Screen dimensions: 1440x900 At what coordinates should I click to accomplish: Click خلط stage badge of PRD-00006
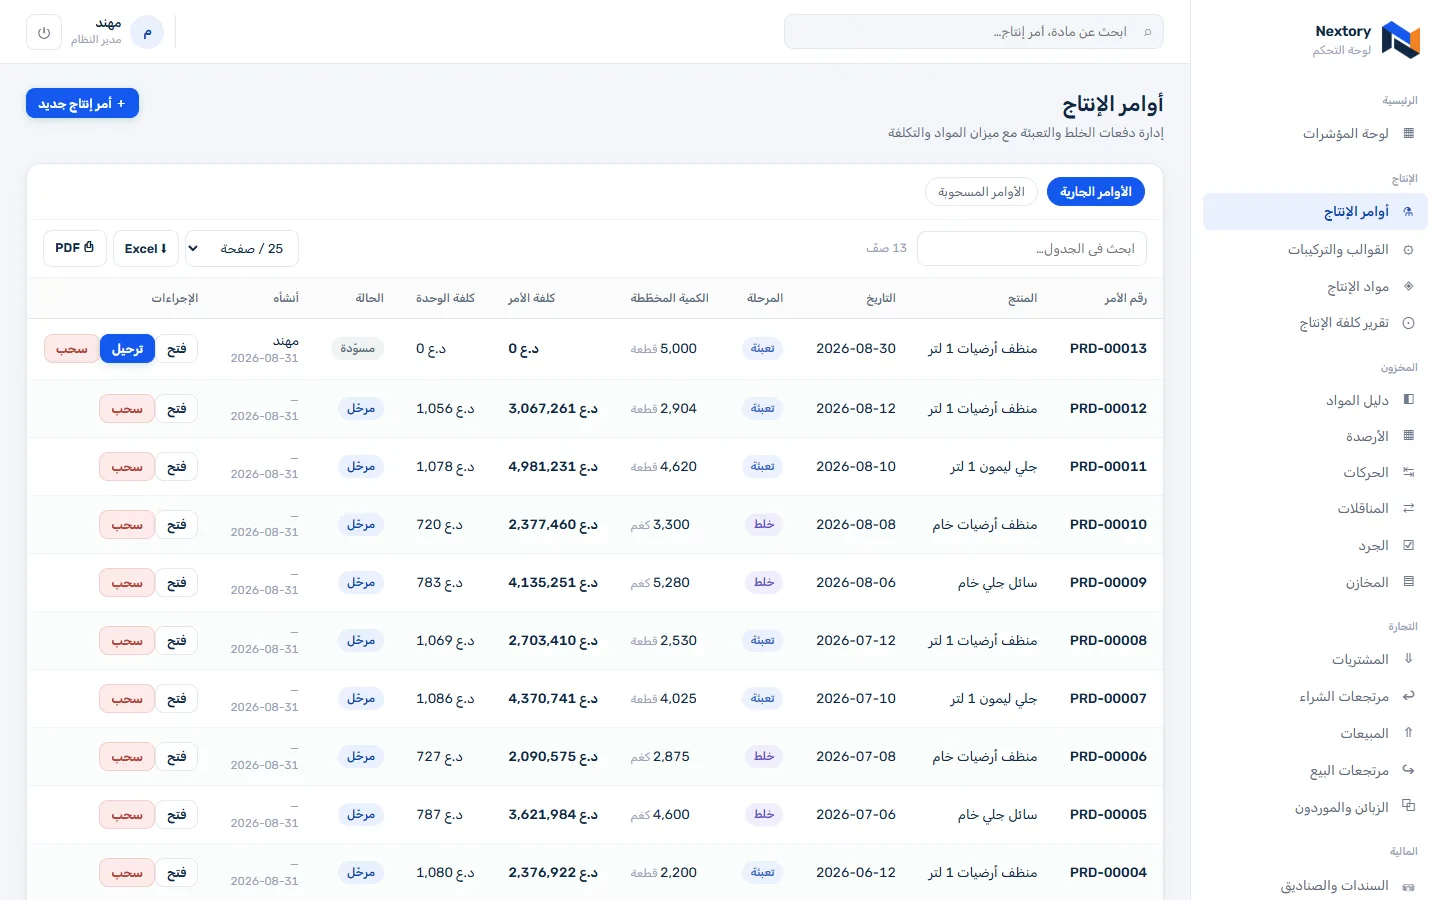coord(764,757)
